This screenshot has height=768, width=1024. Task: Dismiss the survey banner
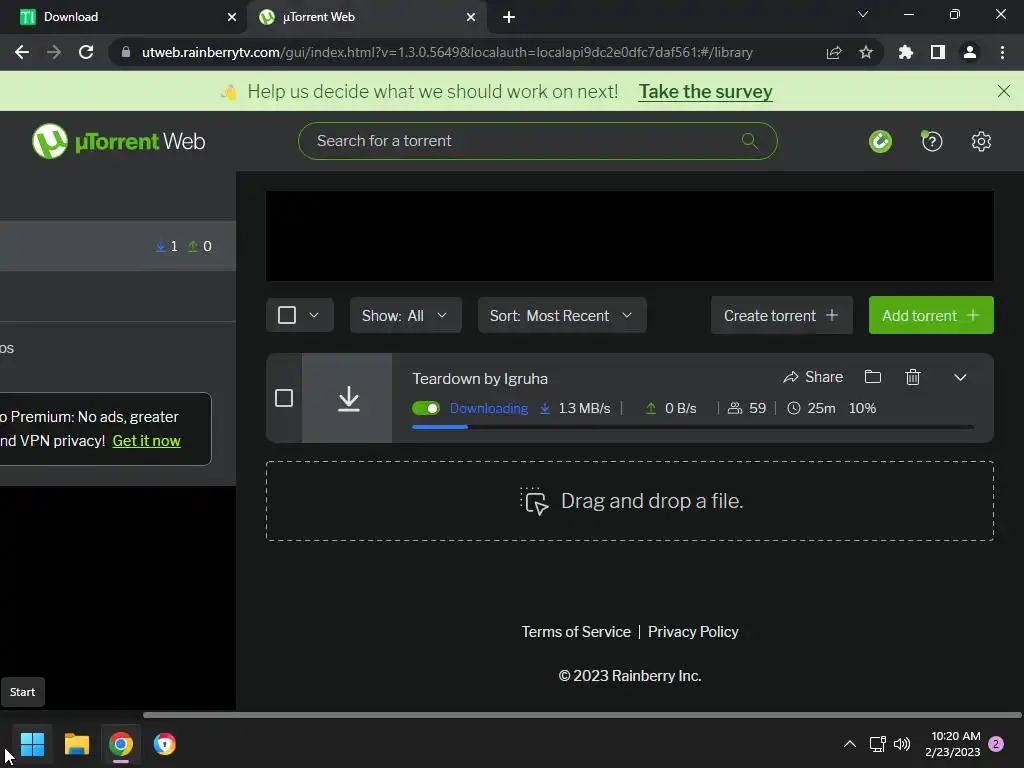[x=1004, y=91]
